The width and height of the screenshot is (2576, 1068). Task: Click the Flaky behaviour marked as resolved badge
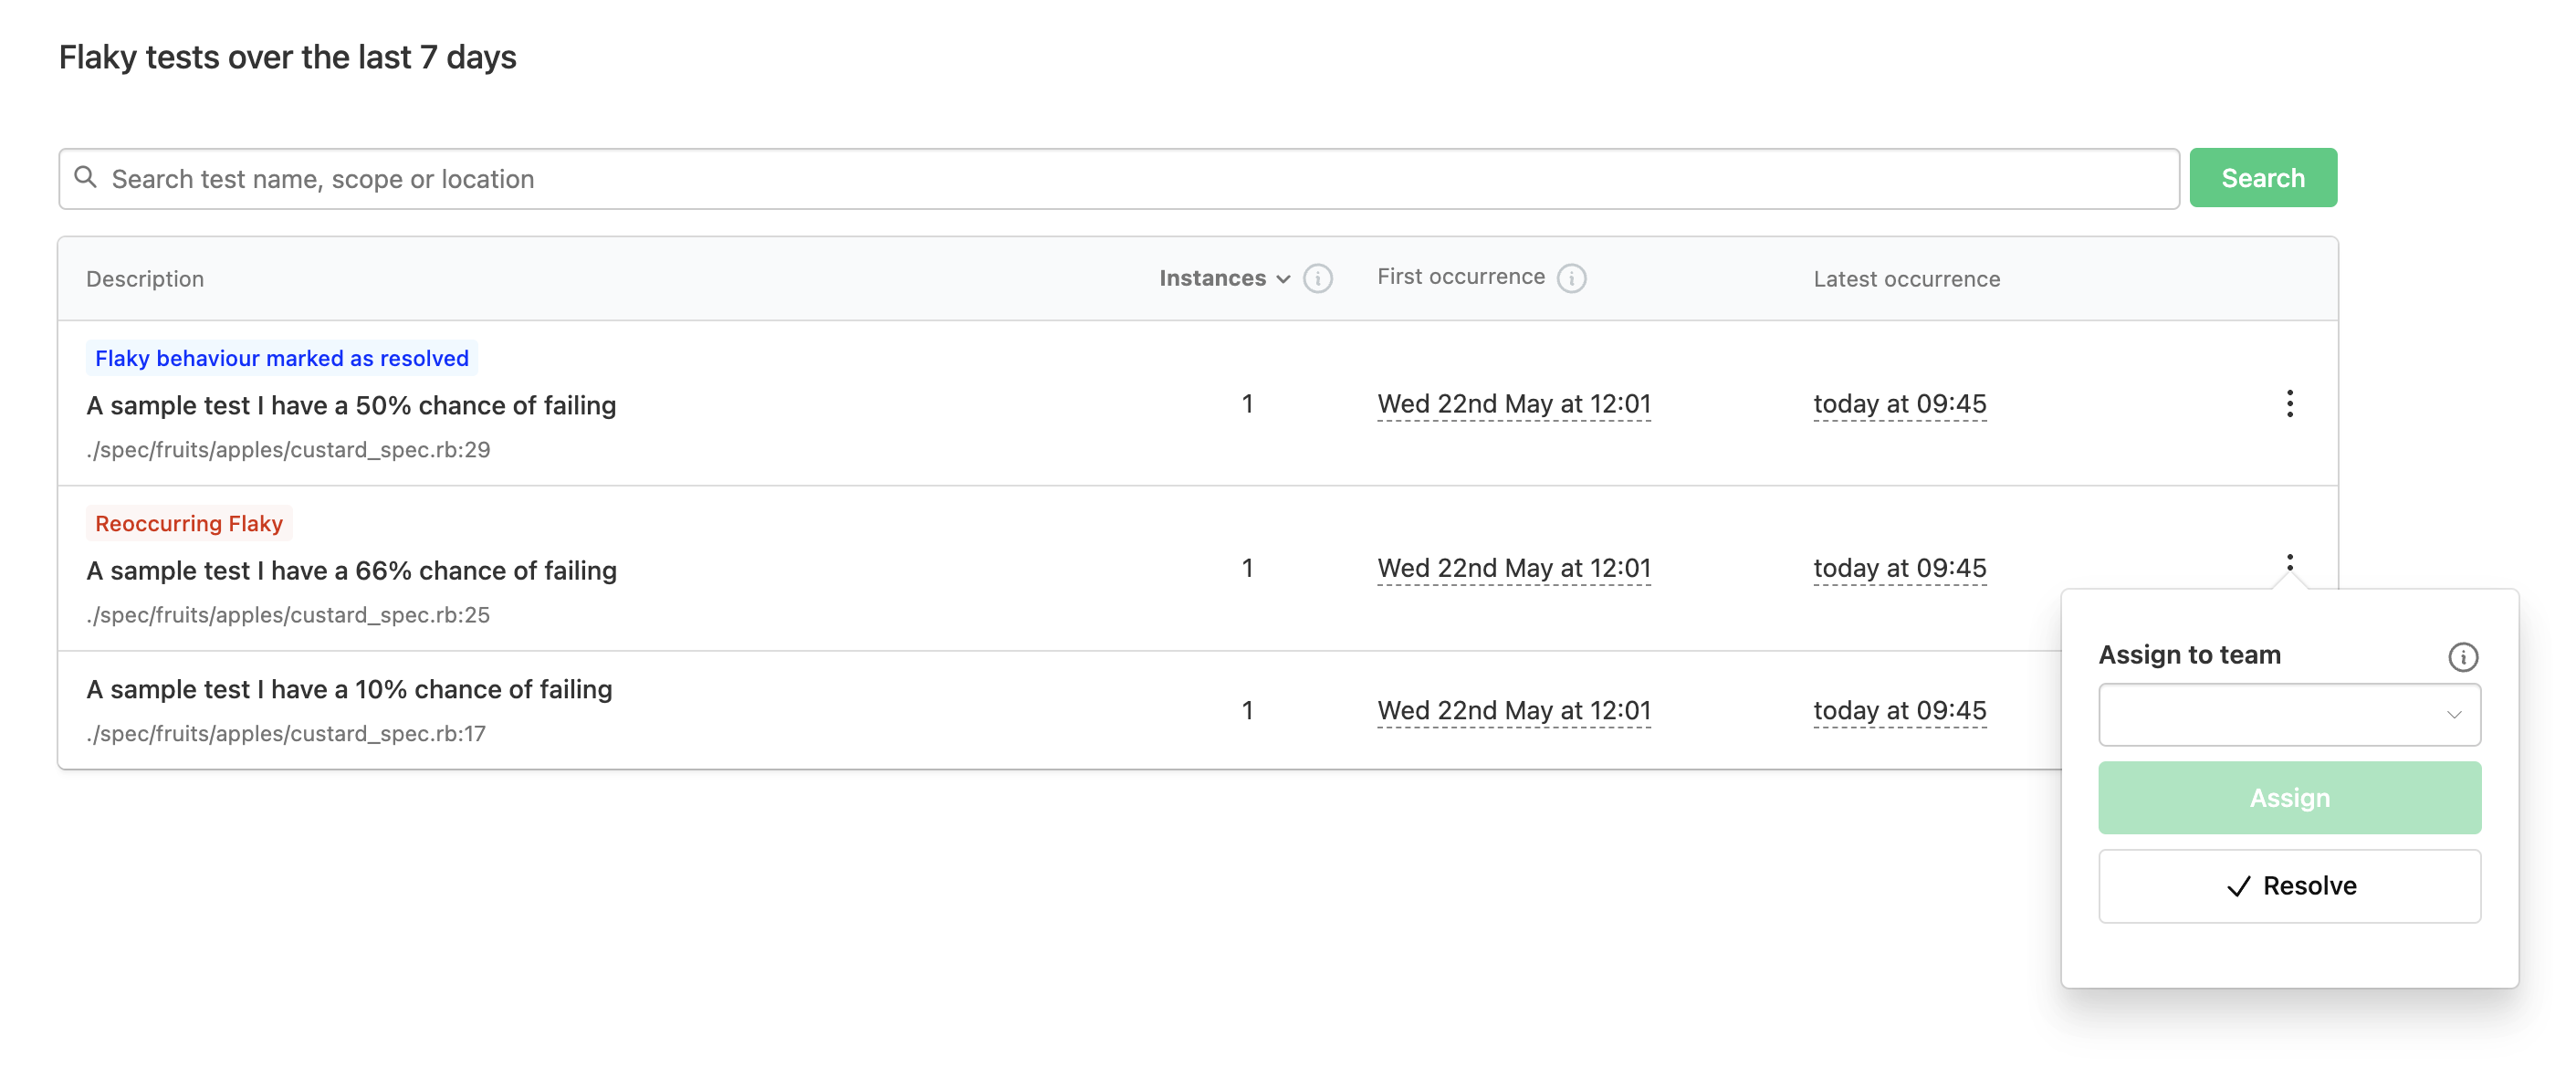(281, 358)
